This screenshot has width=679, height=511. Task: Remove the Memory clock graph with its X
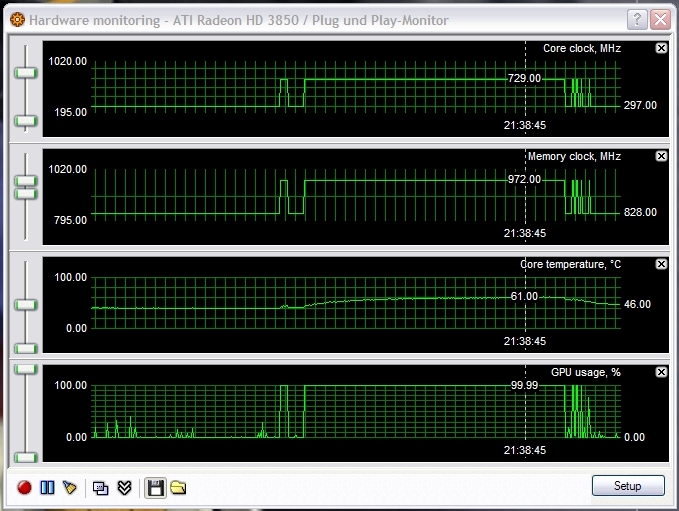(661, 156)
